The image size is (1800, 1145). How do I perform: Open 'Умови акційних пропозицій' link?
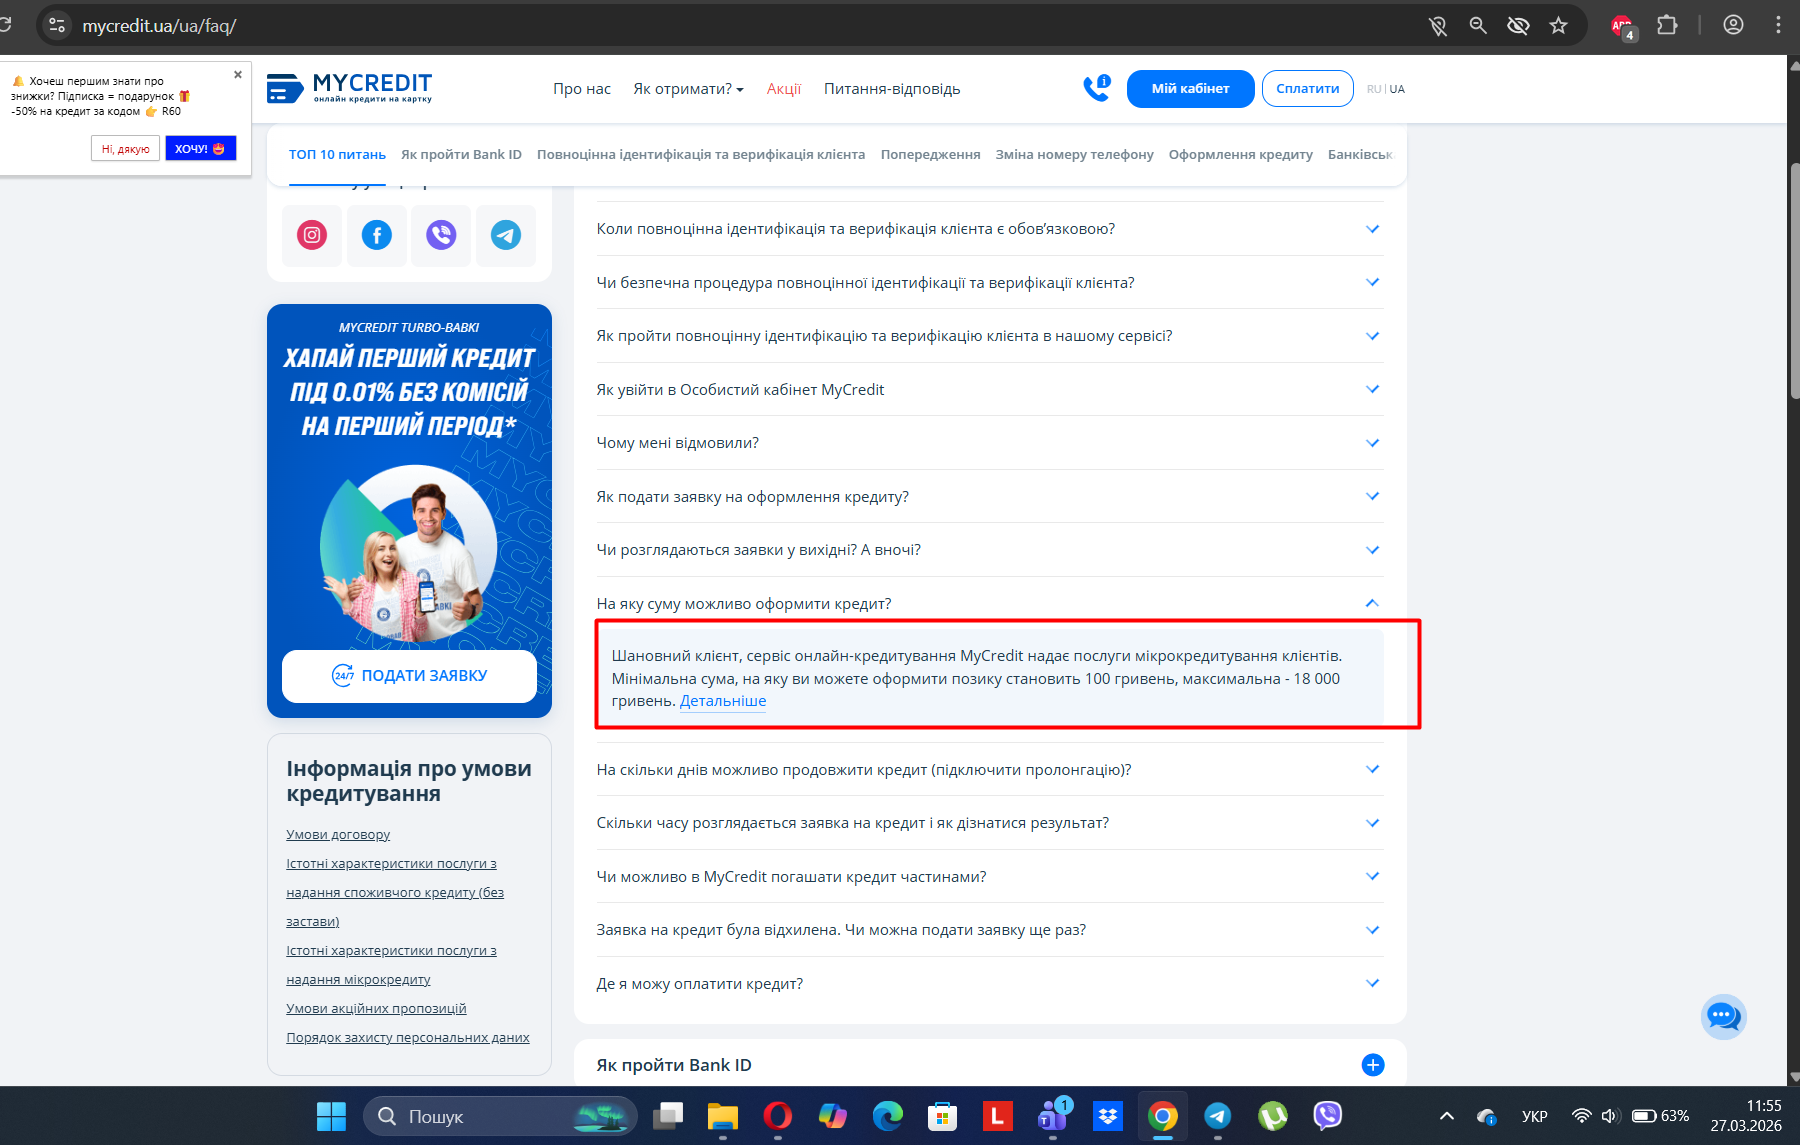376,1009
